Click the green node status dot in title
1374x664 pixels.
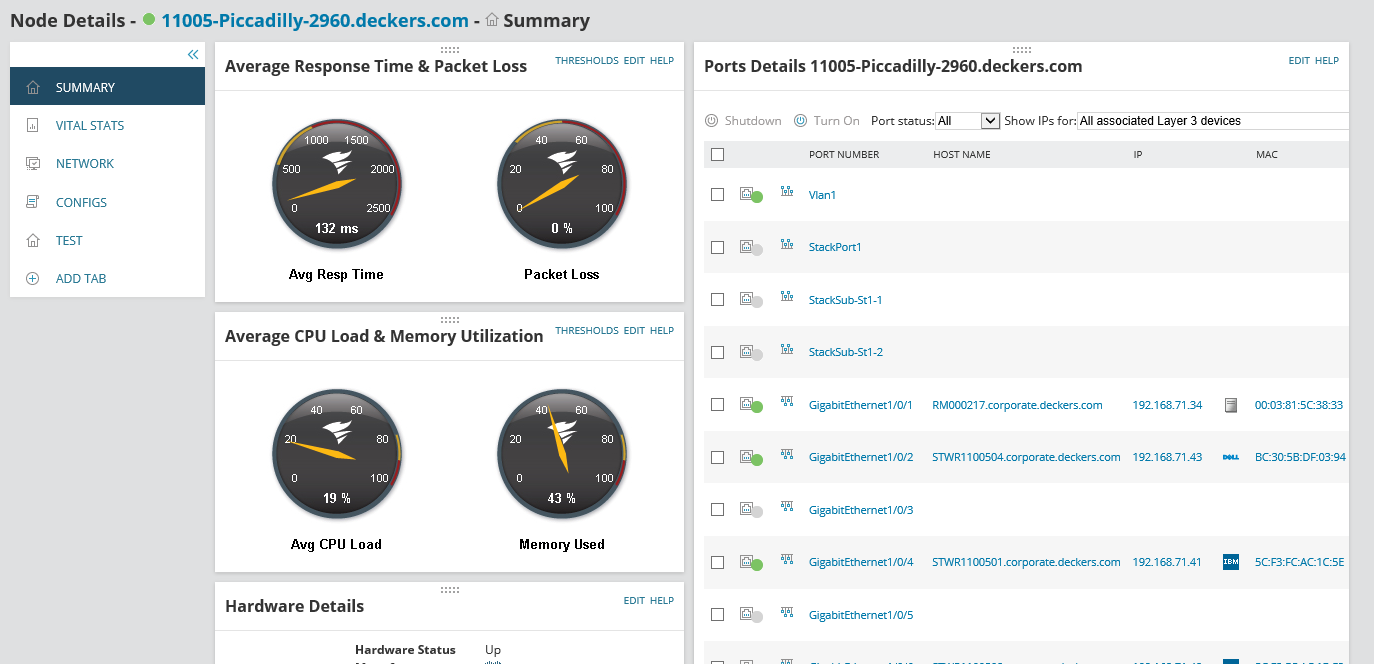coord(149,20)
